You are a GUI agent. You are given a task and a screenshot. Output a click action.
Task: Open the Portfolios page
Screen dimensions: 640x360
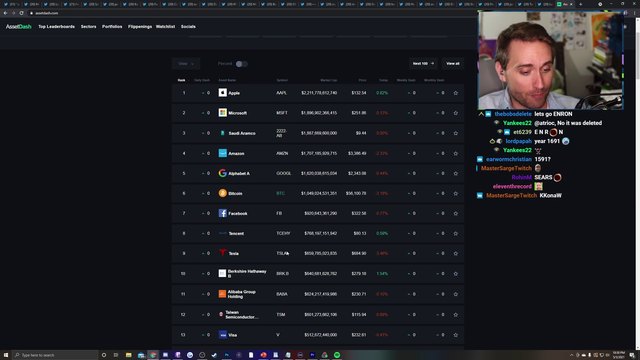[112, 27]
